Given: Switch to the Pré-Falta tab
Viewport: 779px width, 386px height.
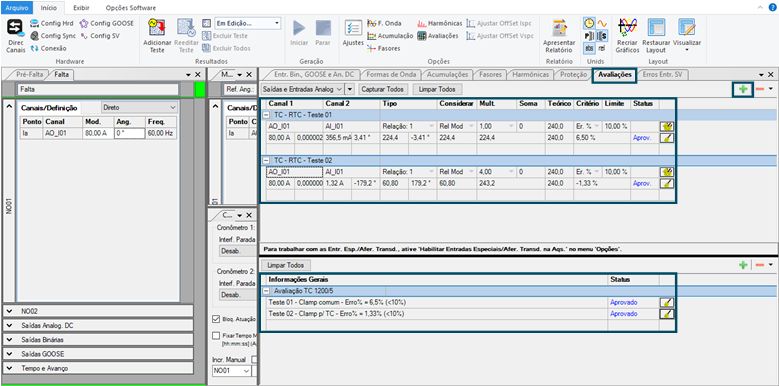Looking at the screenshot, I should (30, 75).
